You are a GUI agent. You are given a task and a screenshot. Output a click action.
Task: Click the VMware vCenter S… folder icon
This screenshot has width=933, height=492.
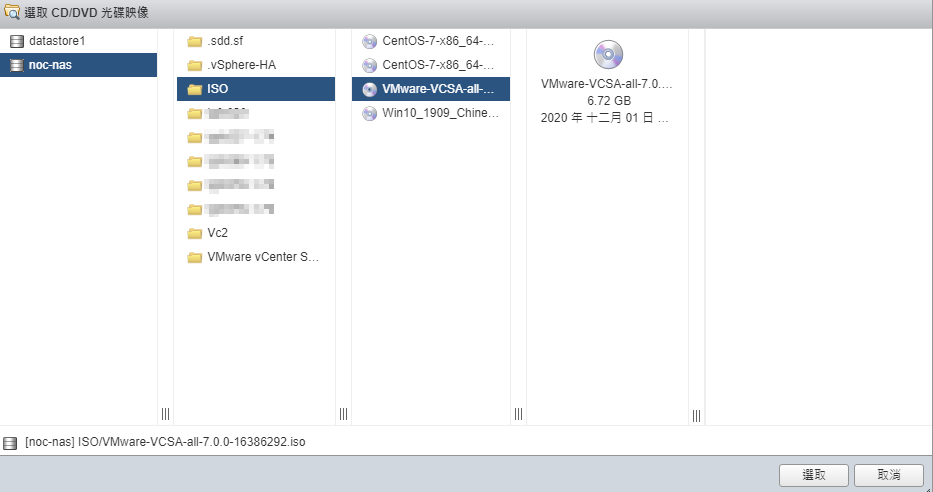click(195, 257)
